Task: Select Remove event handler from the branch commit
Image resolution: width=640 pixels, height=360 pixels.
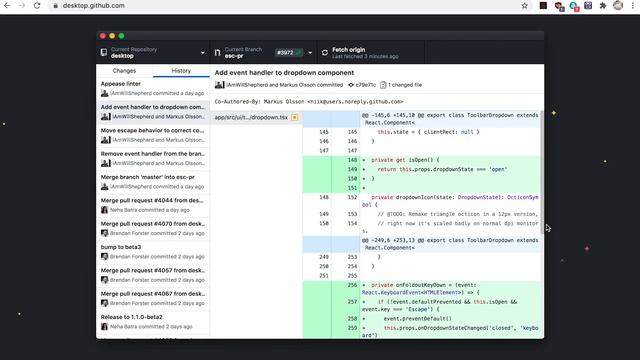Action: pos(153,158)
